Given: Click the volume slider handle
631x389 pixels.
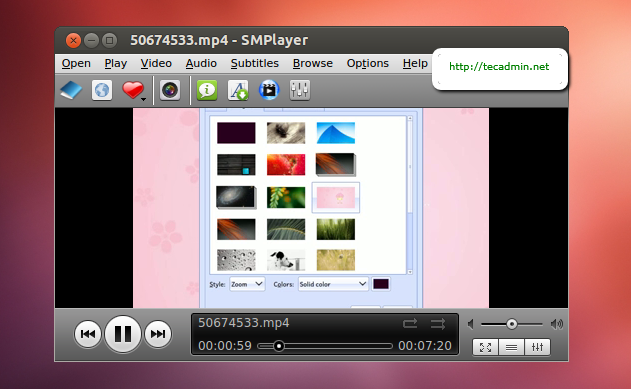Looking at the screenshot, I should click(x=511, y=324).
